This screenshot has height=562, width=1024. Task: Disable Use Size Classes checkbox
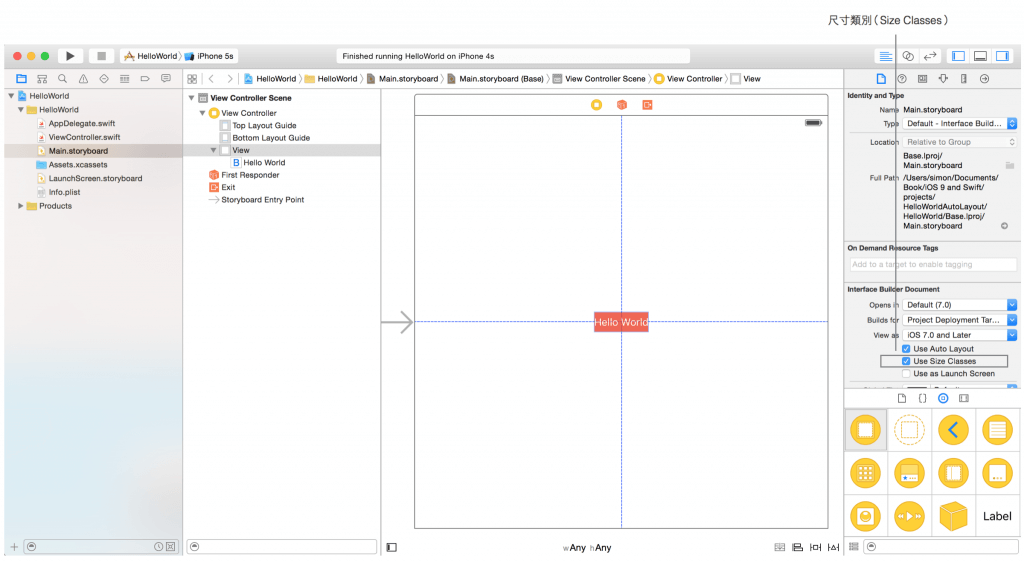click(x=906, y=361)
